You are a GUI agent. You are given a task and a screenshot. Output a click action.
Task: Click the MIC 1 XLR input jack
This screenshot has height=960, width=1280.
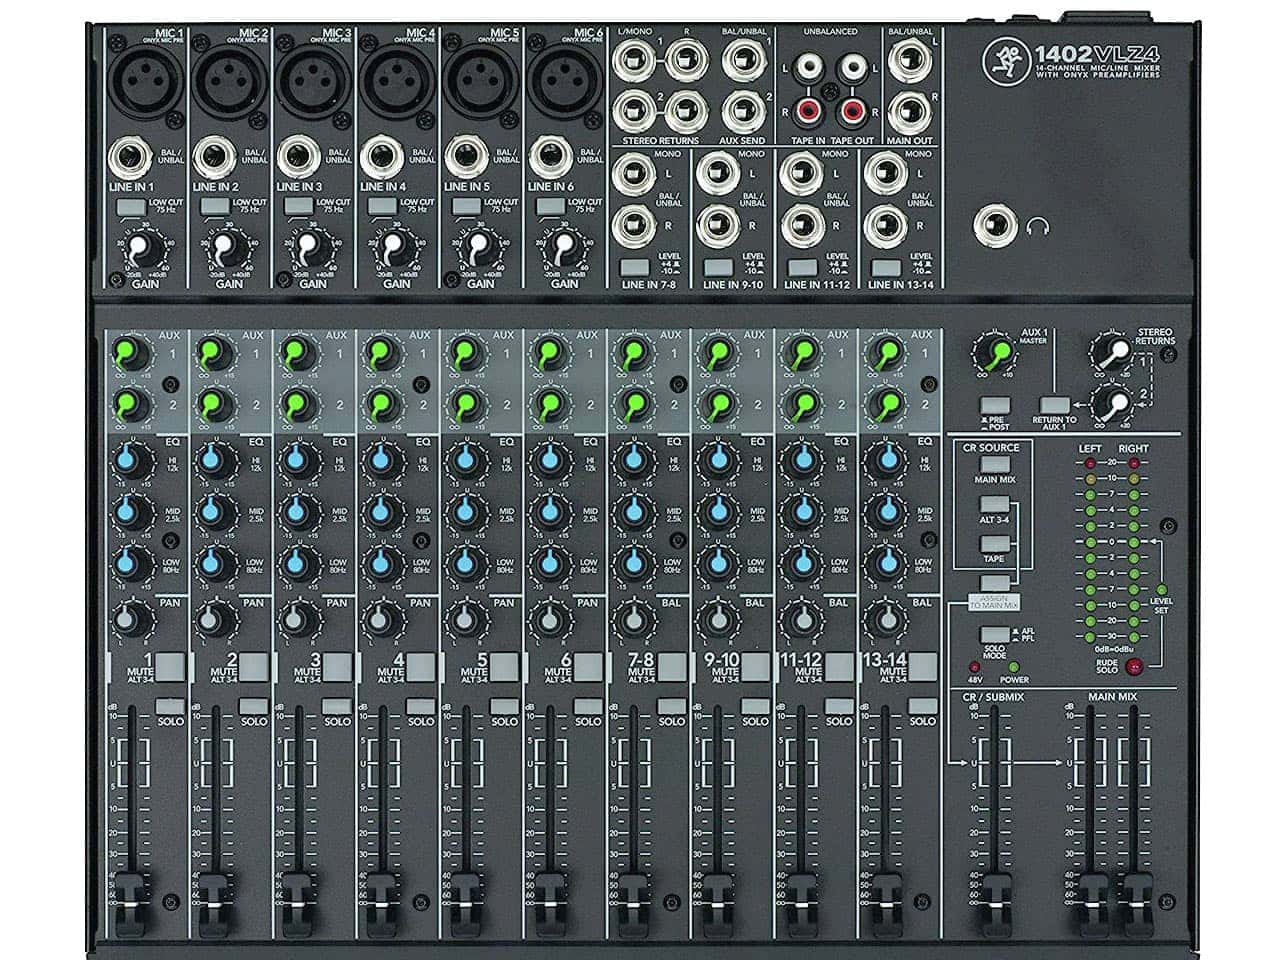[146, 84]
